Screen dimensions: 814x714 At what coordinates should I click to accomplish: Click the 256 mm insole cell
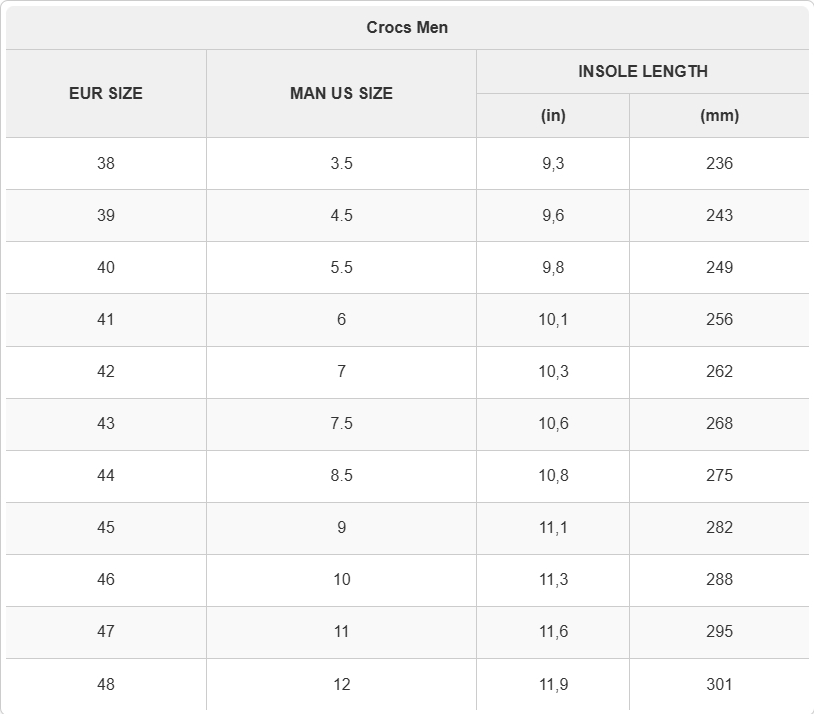(x=719, y=319)
